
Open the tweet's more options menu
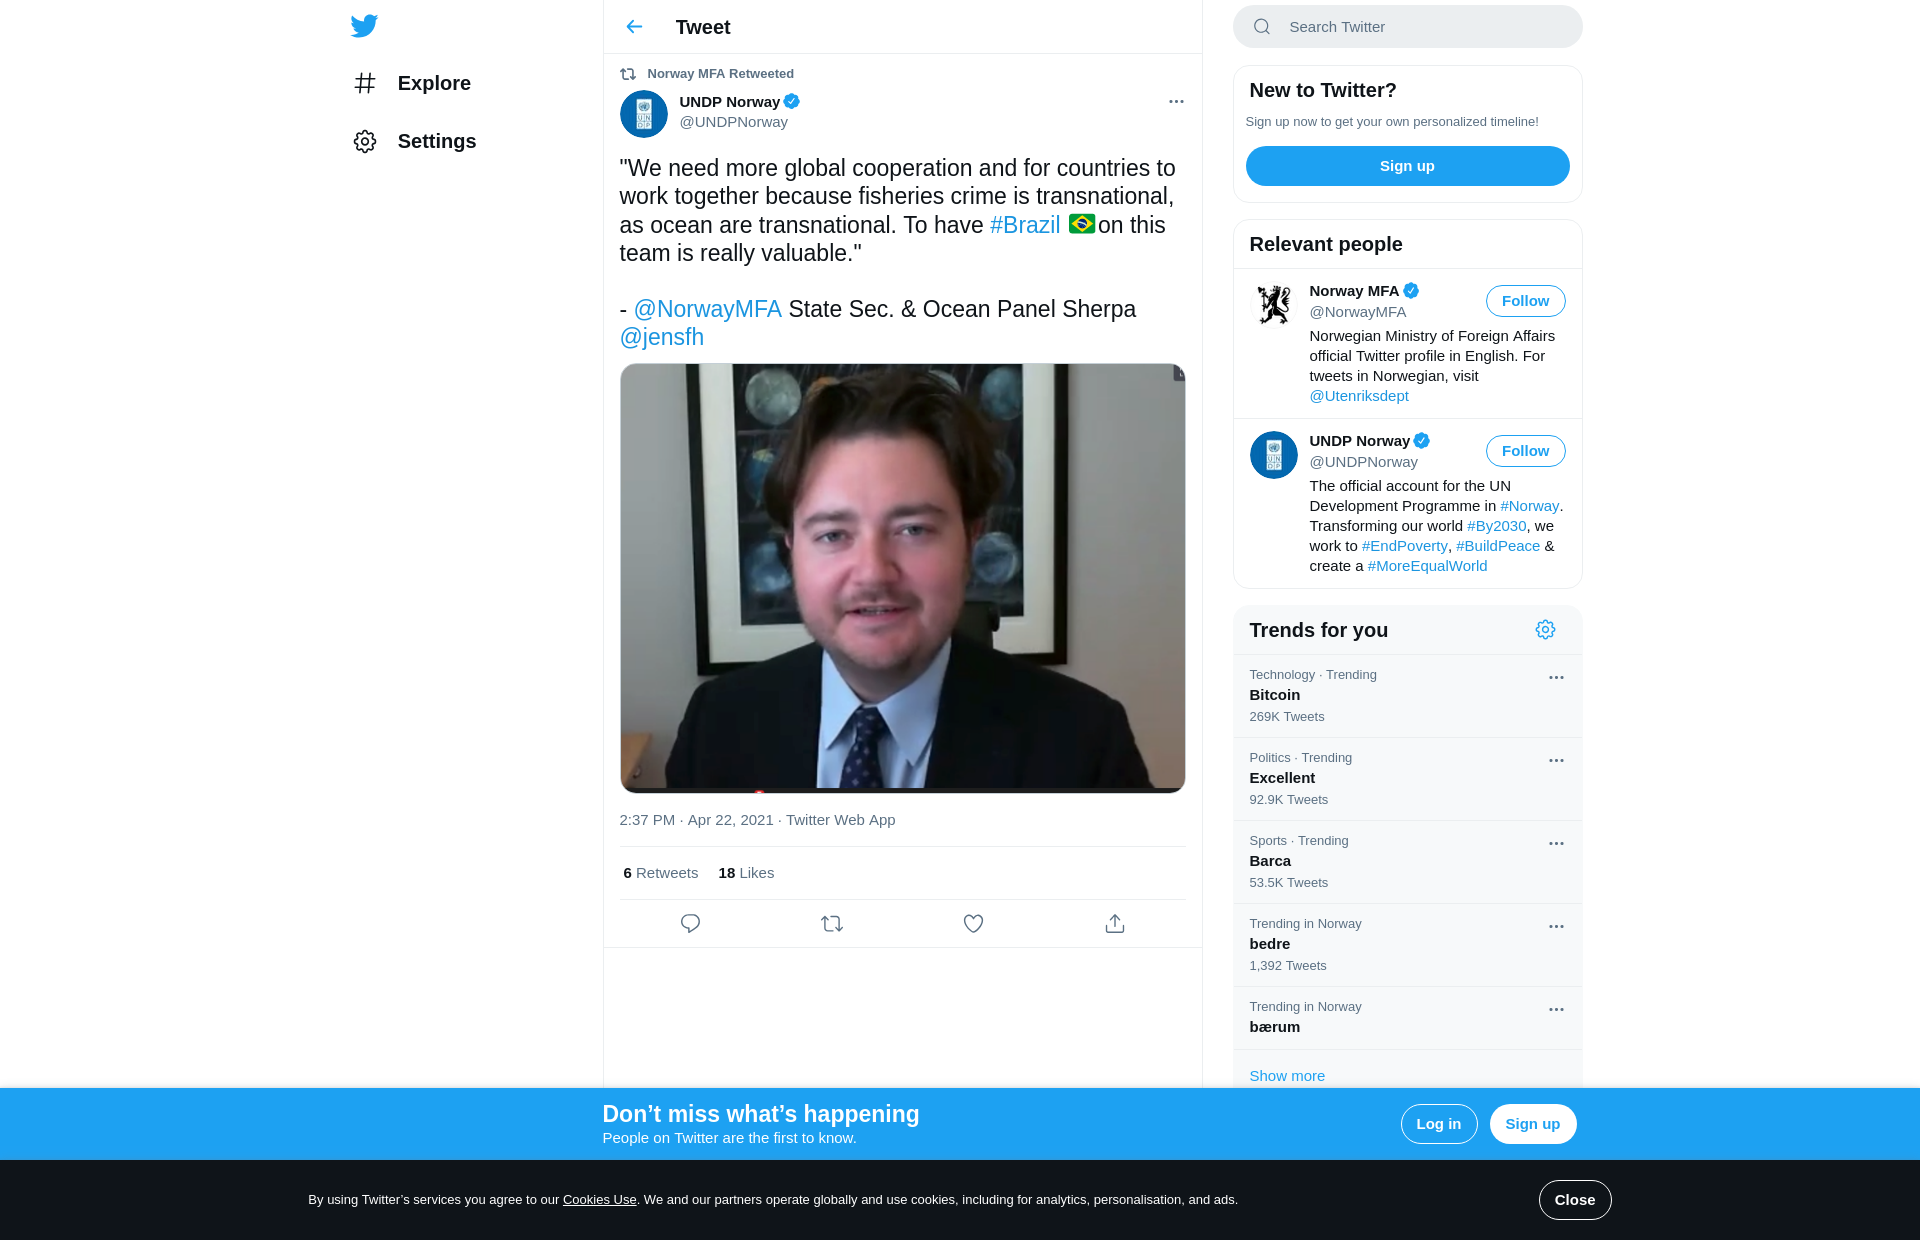1176,102
